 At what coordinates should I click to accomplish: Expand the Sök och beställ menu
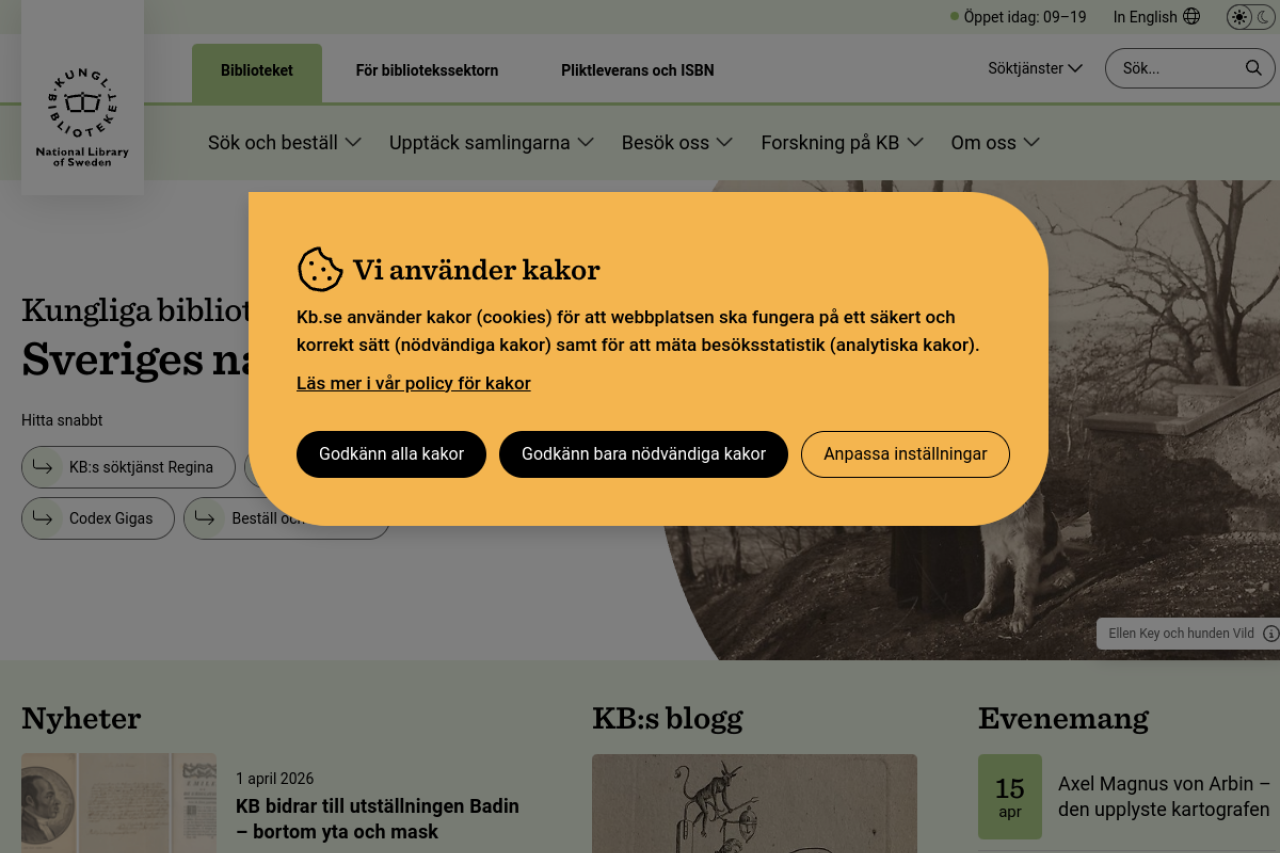point(284,142)
